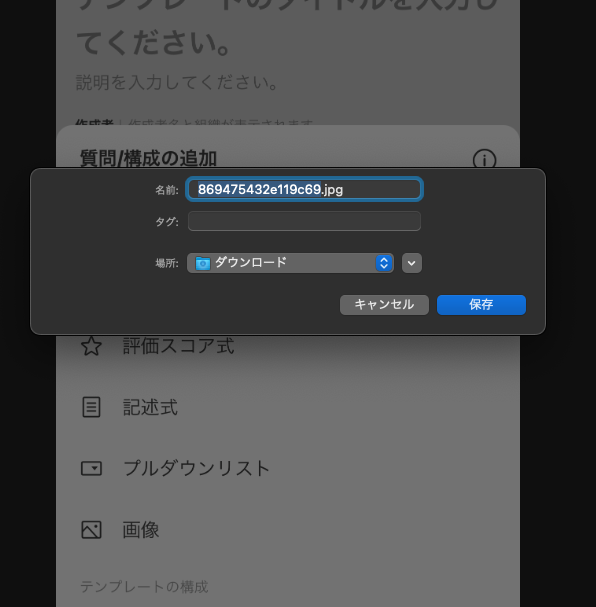
Task: Select the 評価スコア式 question type
Action: (x=178, y=346)
